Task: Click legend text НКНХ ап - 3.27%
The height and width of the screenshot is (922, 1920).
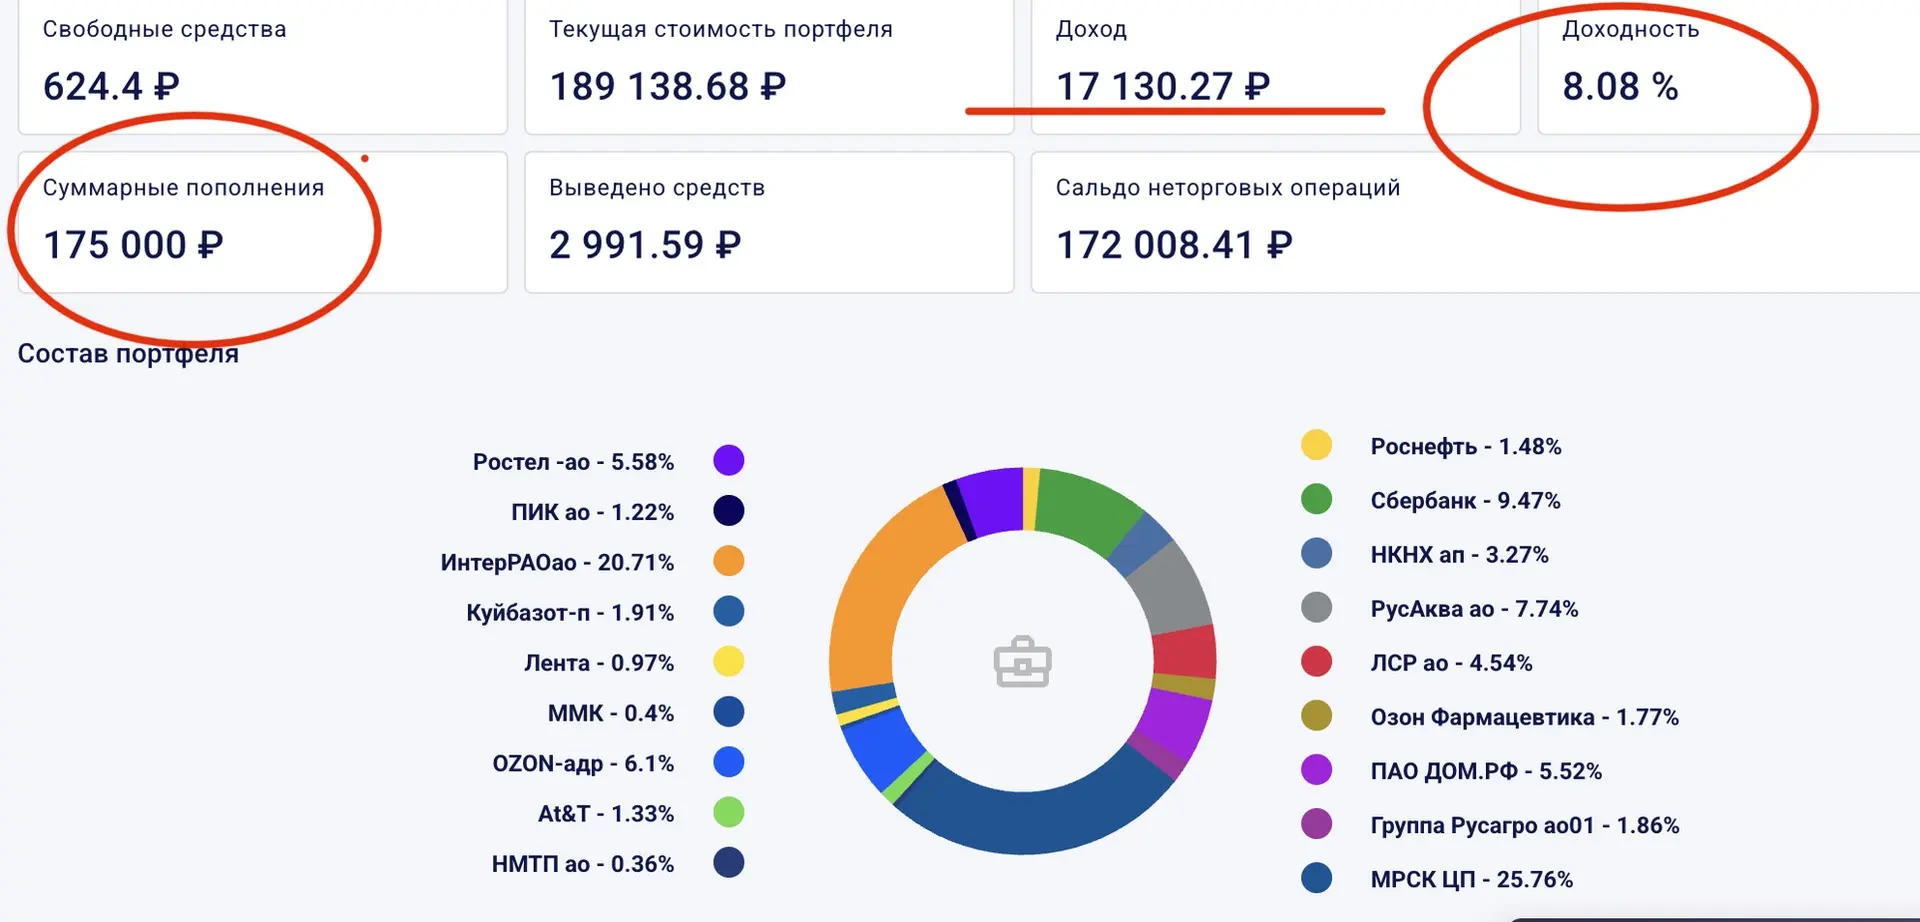Action: tap(1459, 555)
